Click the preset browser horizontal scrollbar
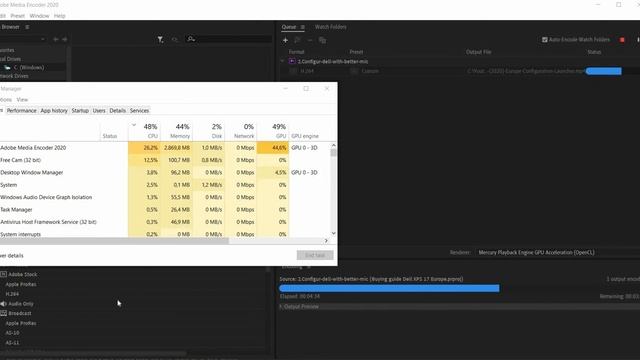 [x=94, y=353]
